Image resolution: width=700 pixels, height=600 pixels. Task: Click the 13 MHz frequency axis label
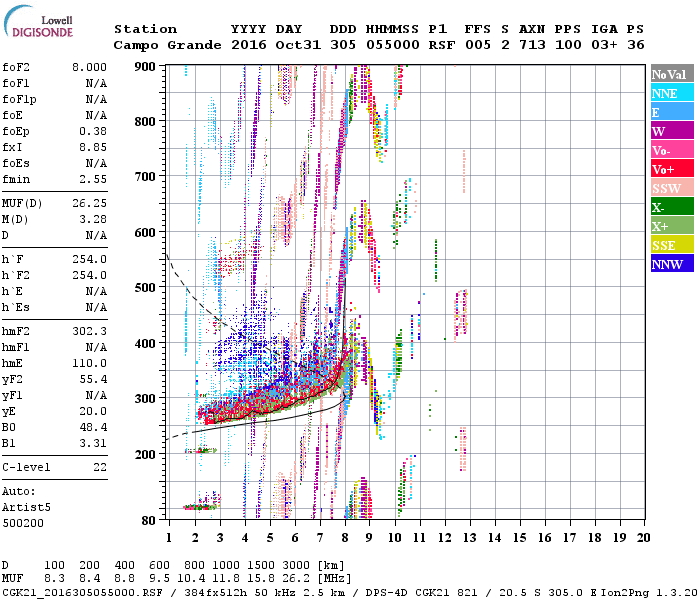(469, 537)
